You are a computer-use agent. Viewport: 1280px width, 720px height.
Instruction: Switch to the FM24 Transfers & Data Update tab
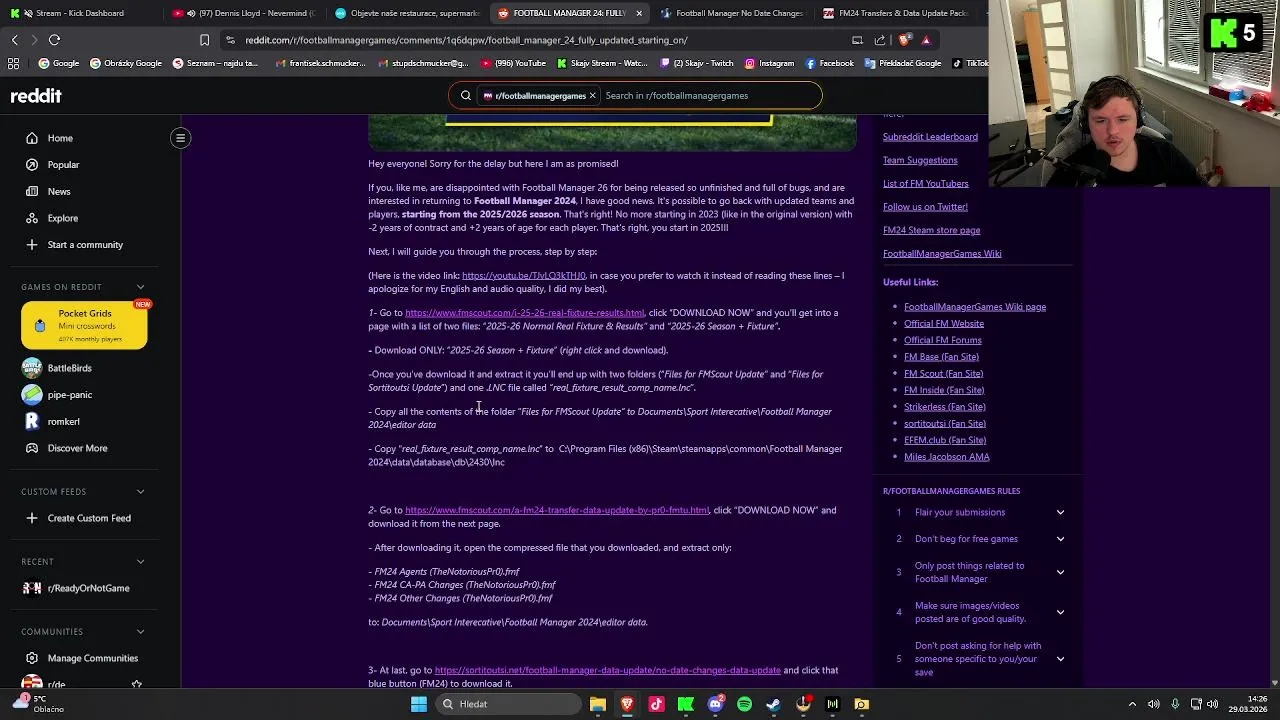(897, 13)
